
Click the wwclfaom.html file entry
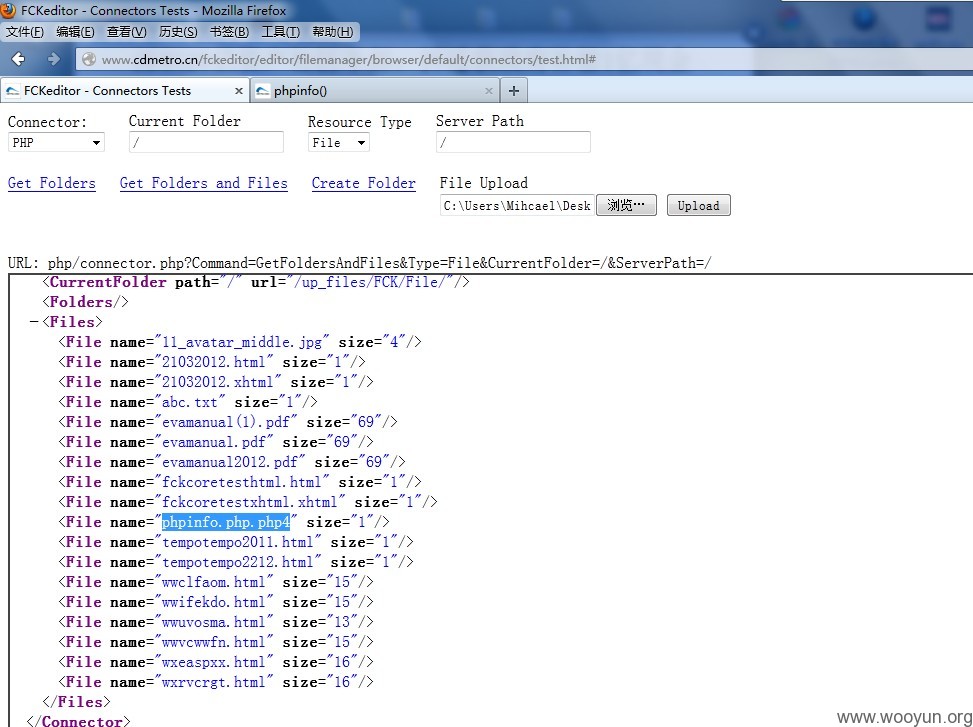point(216,582)
